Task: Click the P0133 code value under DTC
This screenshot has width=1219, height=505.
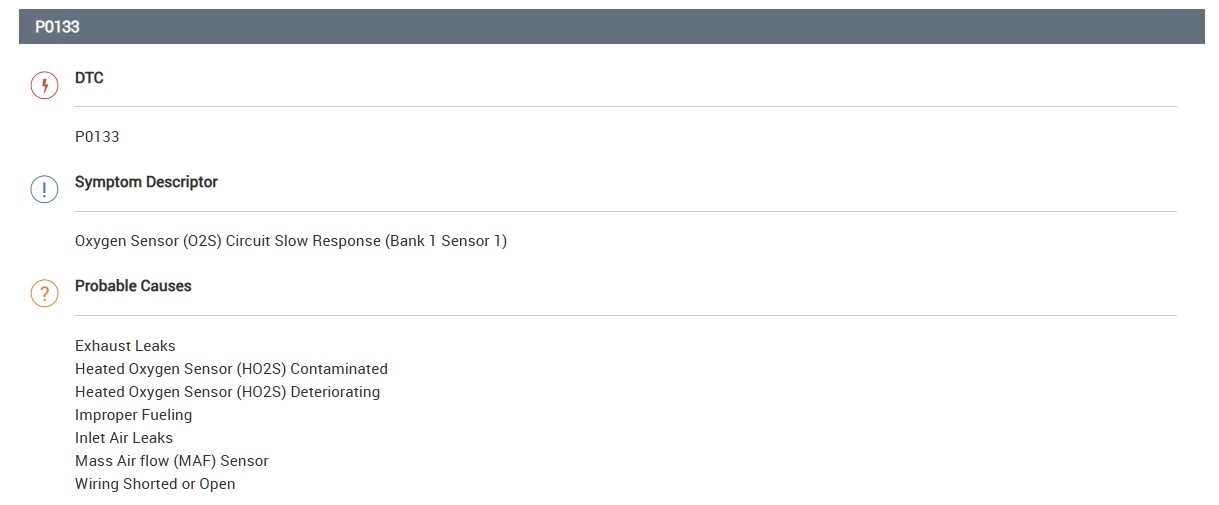Action: (x=97, y=137)
